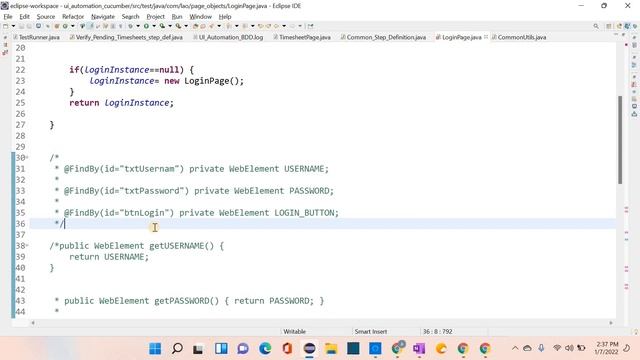Open the Windows Start menu
640x360 pixels.
tap(155, 349)
